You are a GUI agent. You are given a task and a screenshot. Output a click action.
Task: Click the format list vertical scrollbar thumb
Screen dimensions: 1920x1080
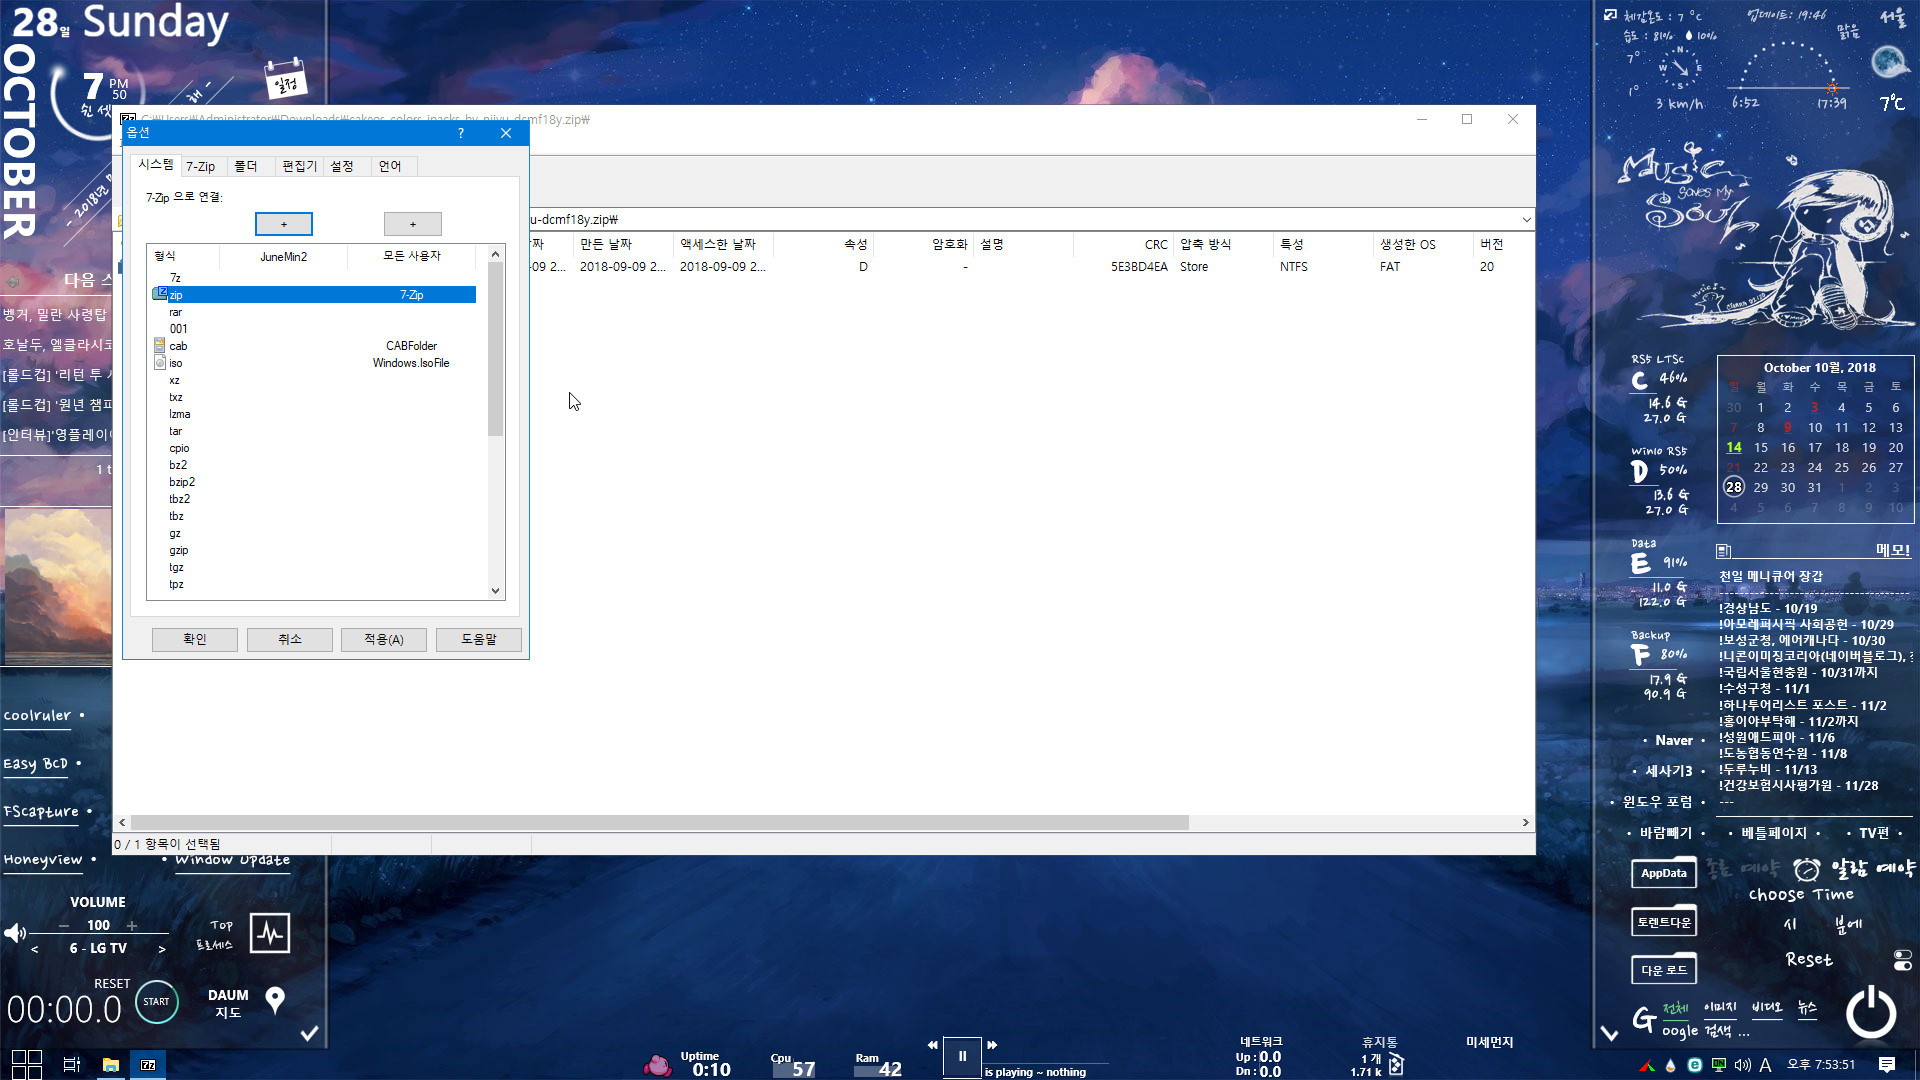(x=495, y=350)
